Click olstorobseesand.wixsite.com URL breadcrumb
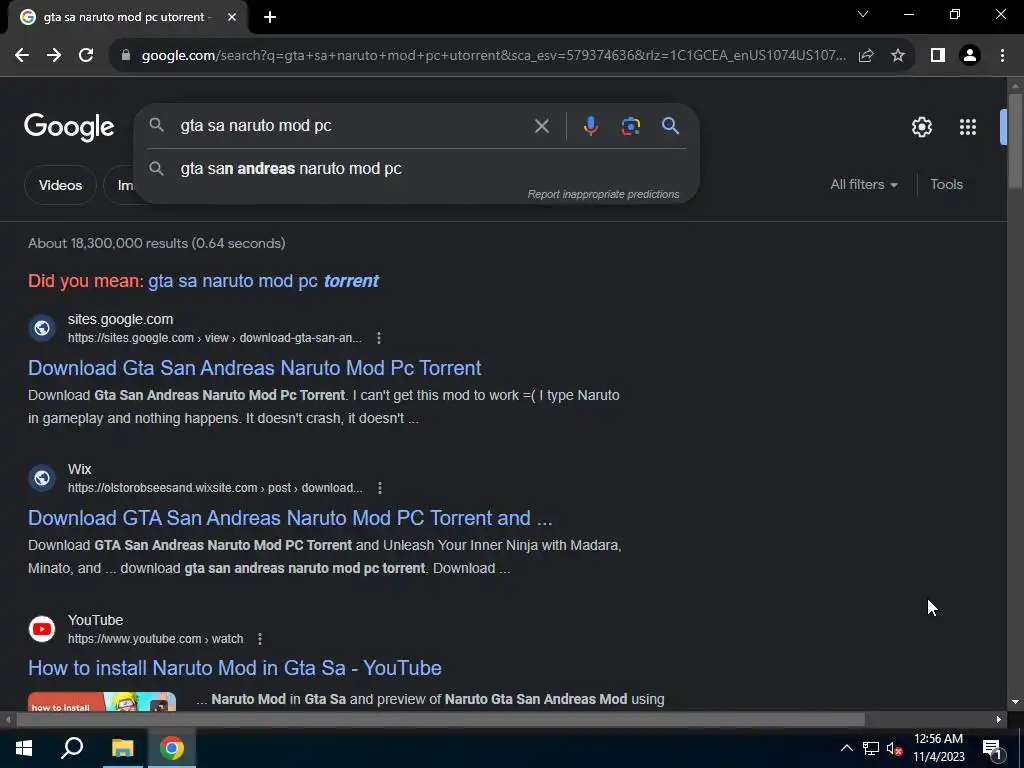The image size is (1024, 768). point(215,488)
